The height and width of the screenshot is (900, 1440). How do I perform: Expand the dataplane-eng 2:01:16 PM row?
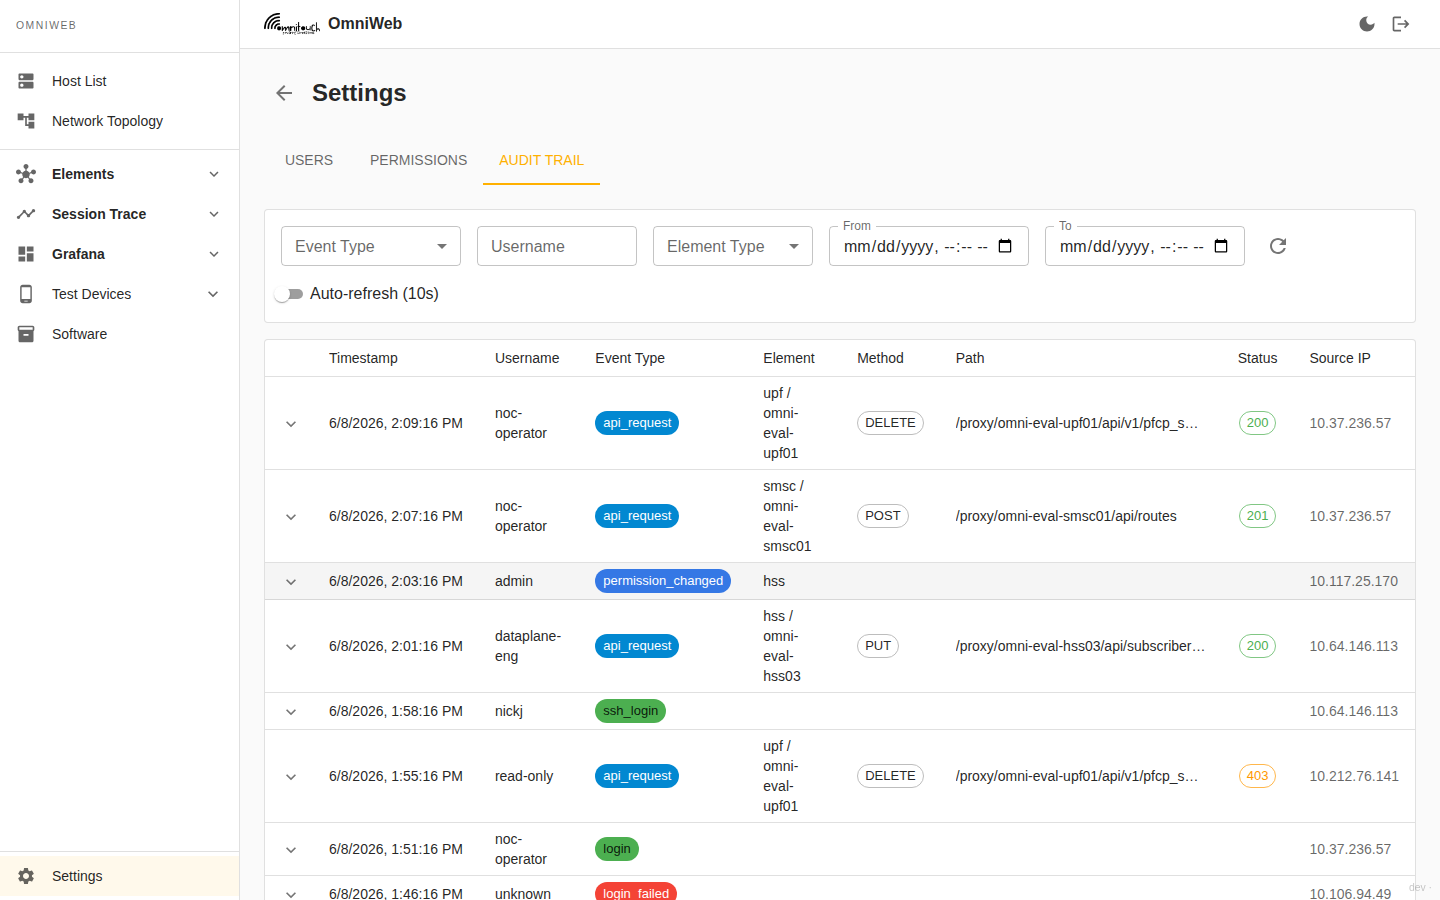coord(291,647)
